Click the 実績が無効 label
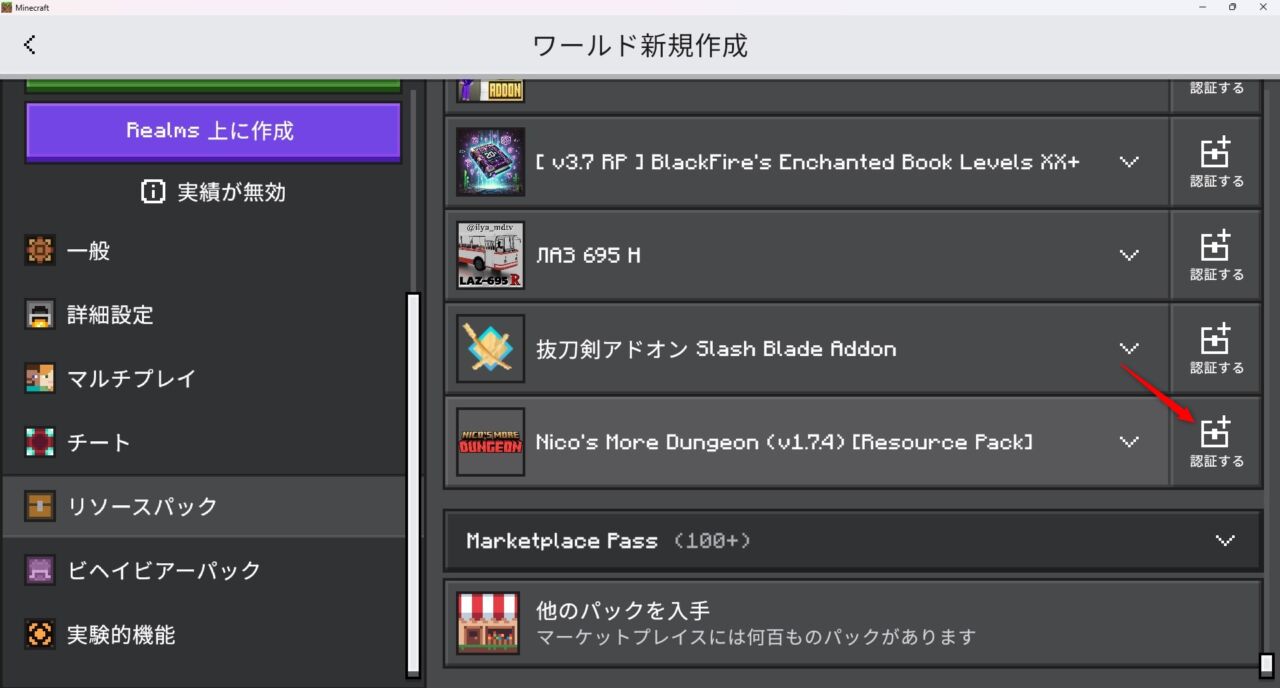1280x688 pixels. (231, 193)
